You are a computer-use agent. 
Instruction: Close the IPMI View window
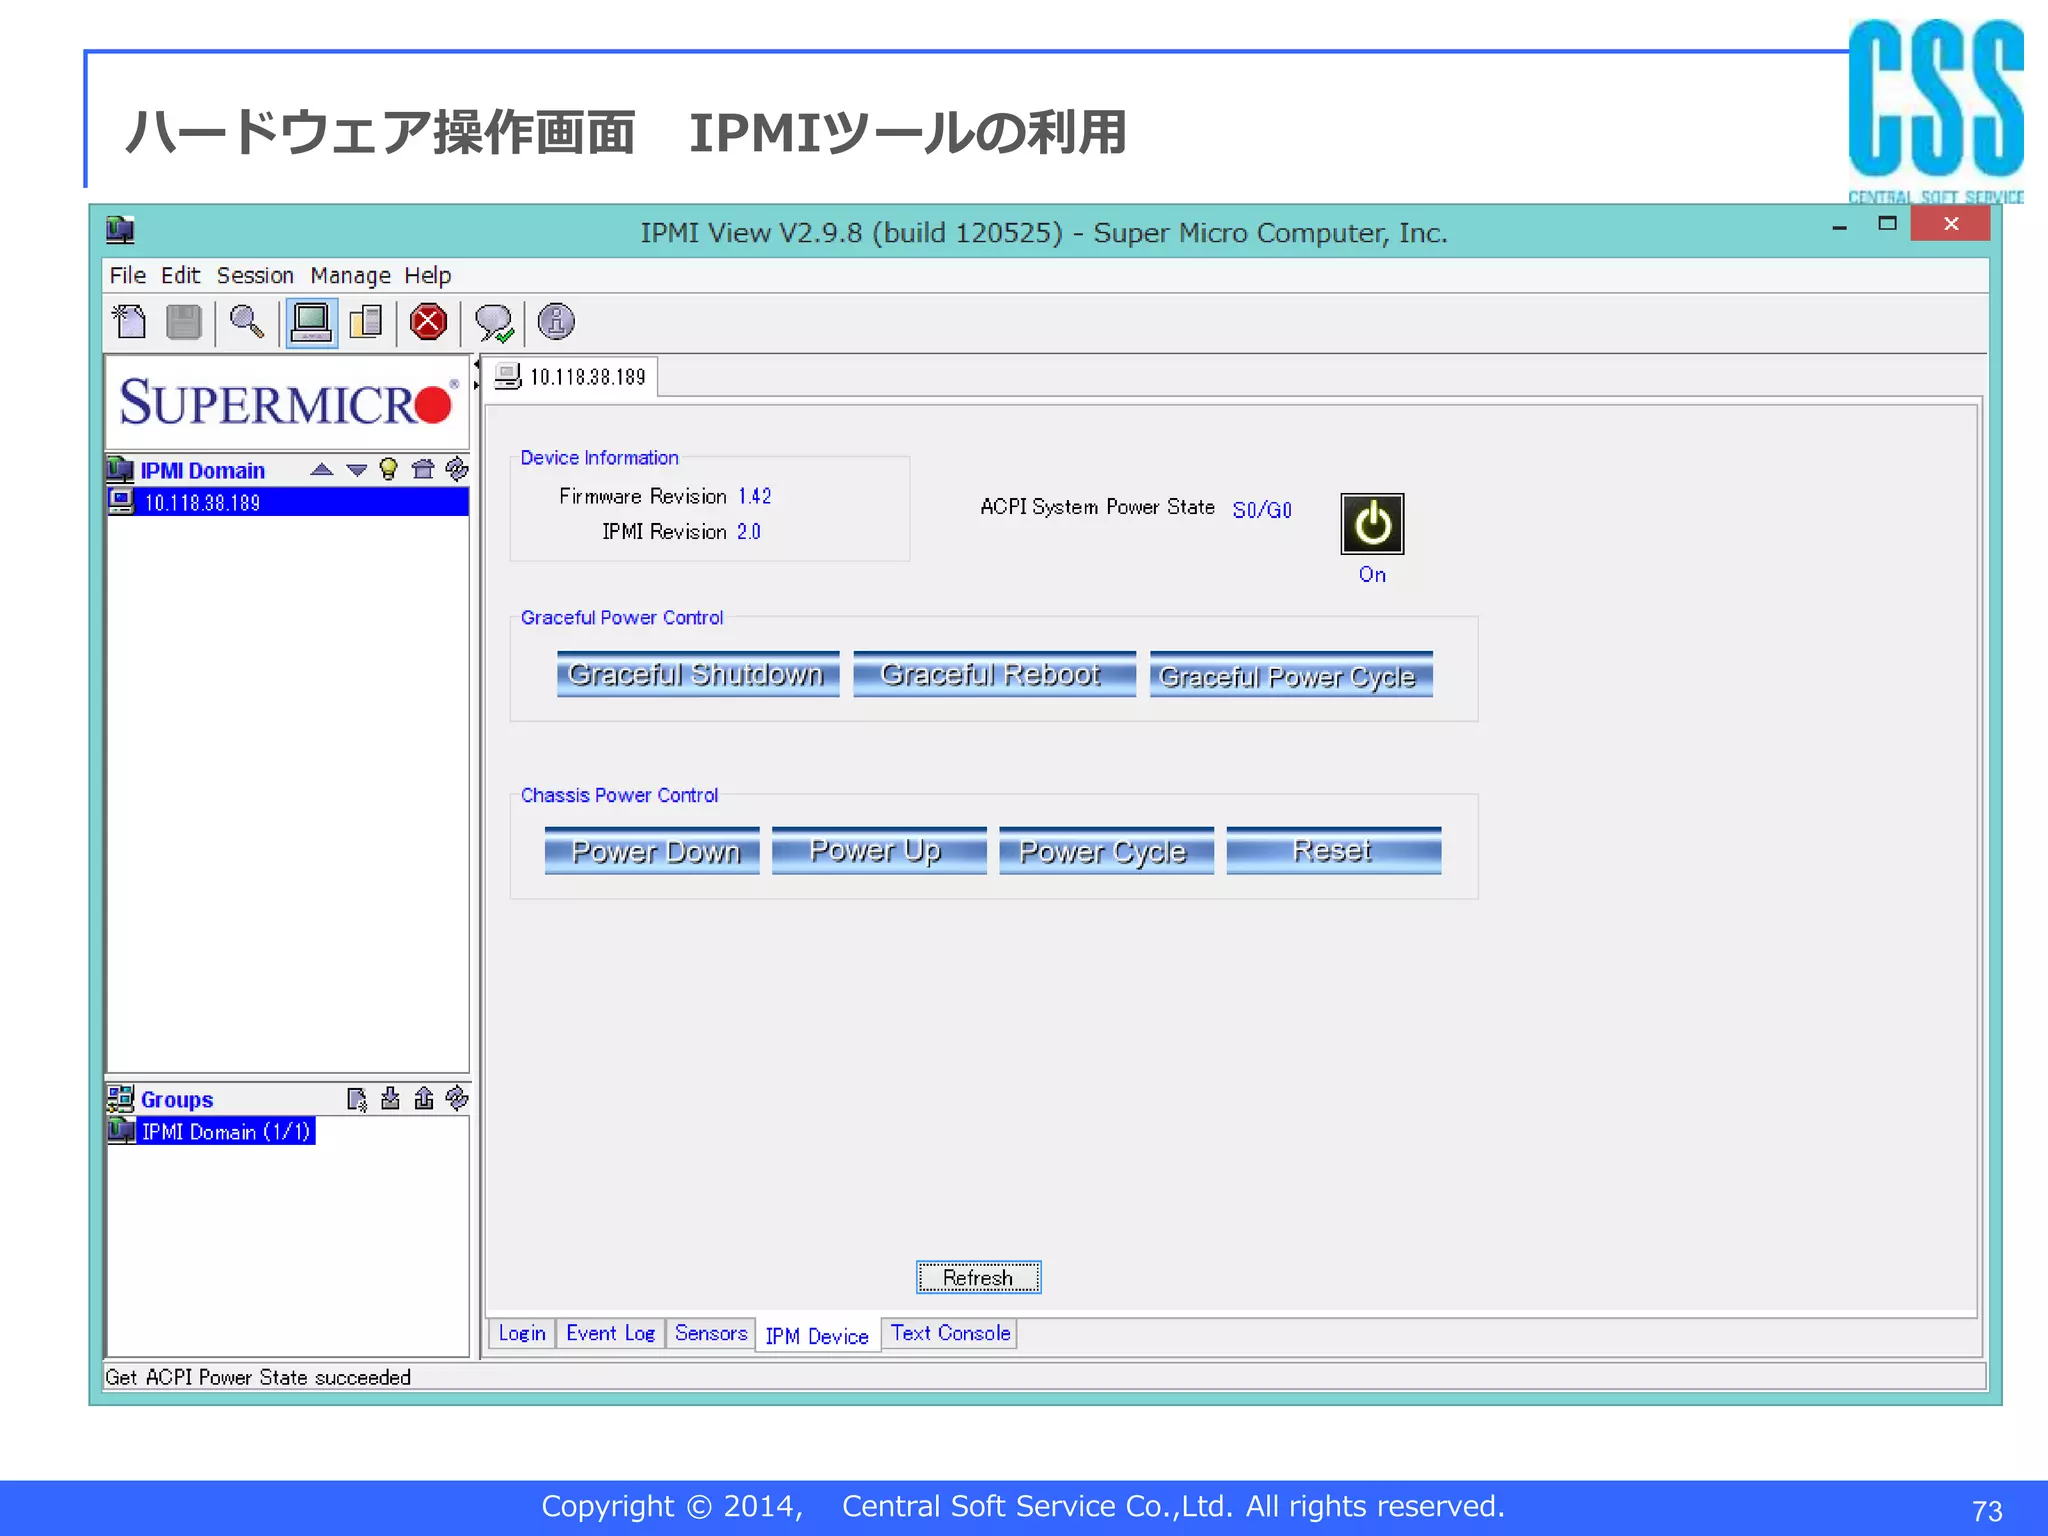pyautogui.click(x=1951, y=224)
